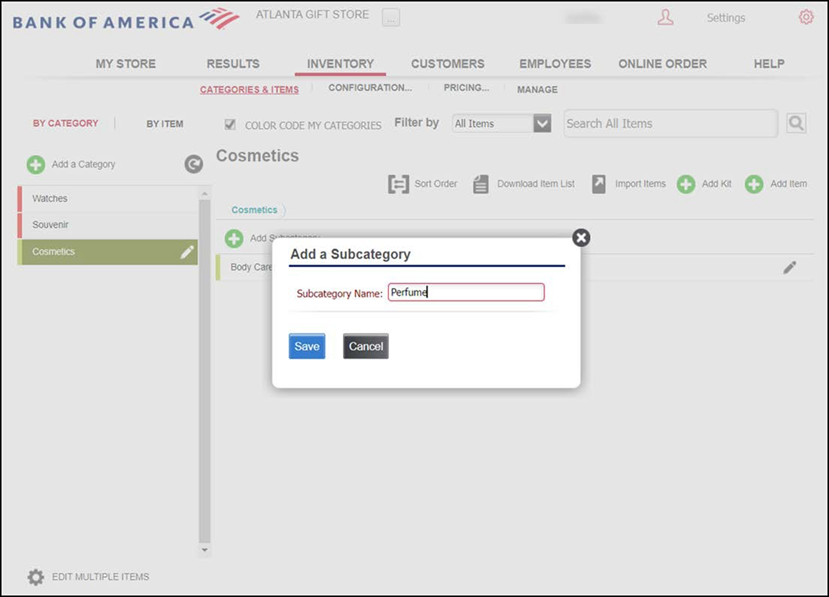Click the Add Kit plus icon
Screen dimensions: 829x597
pyautogui.click(x=686, y=184)
